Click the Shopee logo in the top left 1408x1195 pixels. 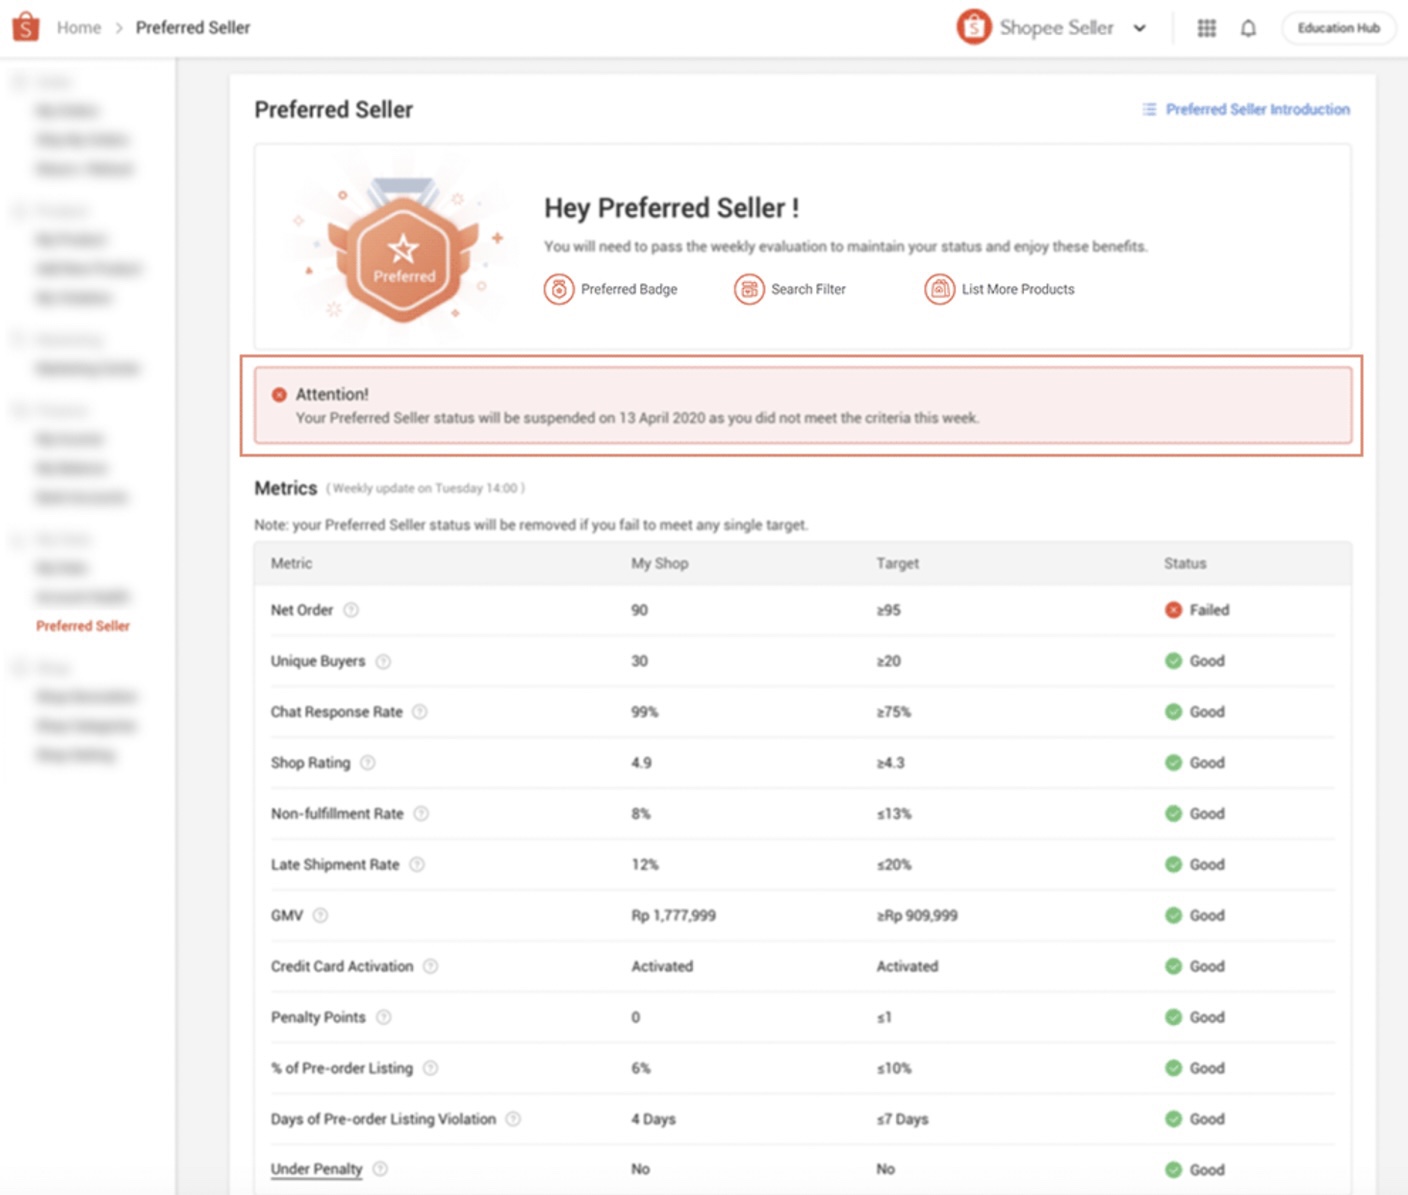pyautogui.click(x=25, y=26)
